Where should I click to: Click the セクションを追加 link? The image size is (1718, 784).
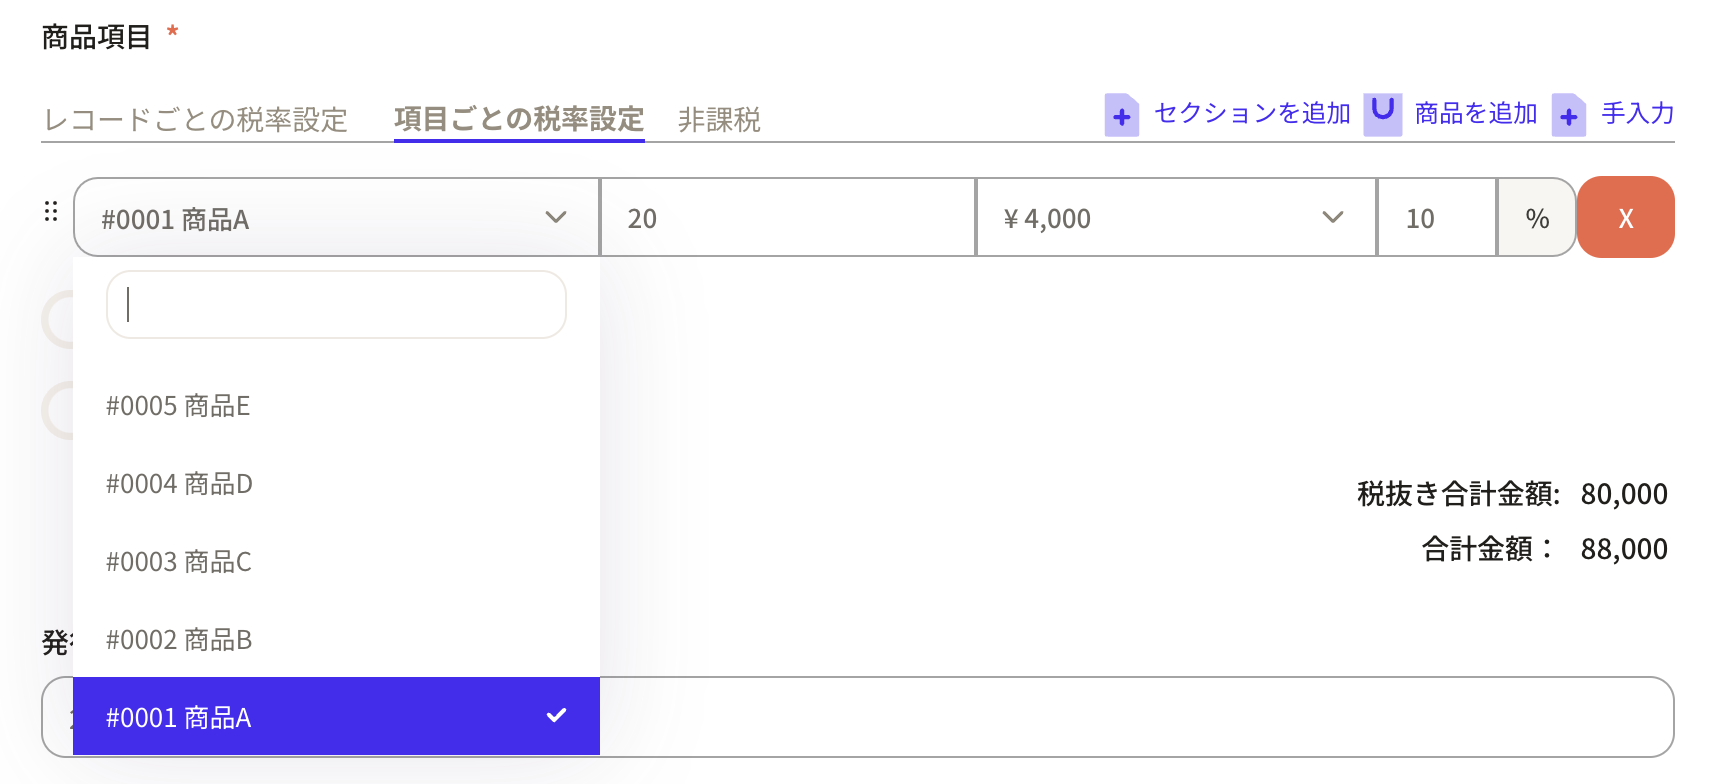click(x=1252, y=113)
